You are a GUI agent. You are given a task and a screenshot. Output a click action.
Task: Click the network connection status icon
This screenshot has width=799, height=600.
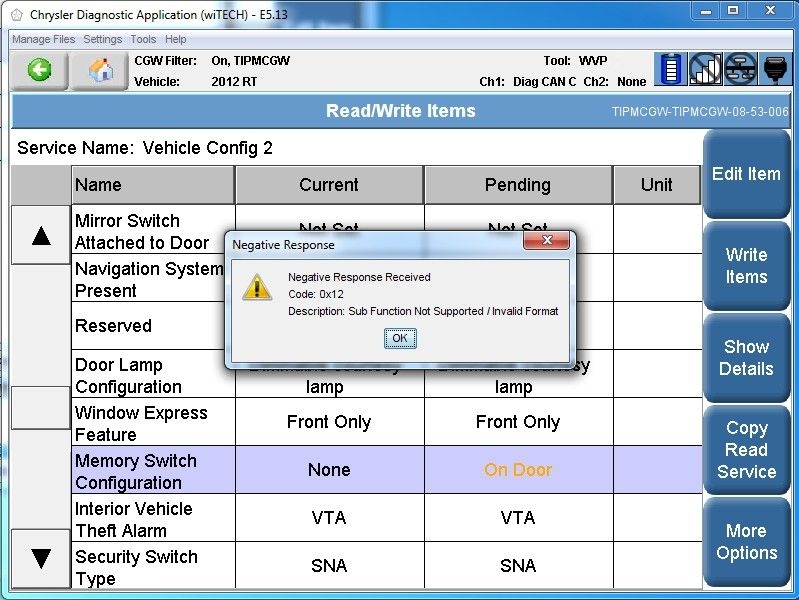740,68
